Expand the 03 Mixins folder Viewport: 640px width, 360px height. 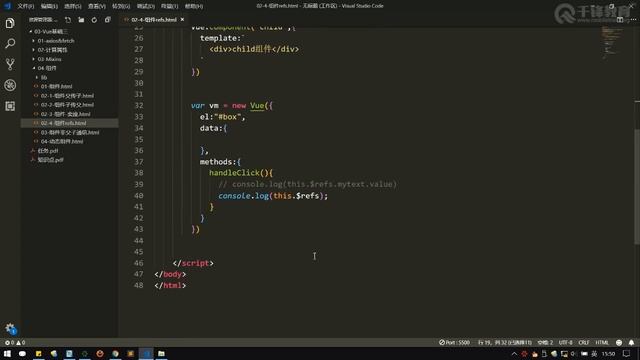(x=49, y=59)
